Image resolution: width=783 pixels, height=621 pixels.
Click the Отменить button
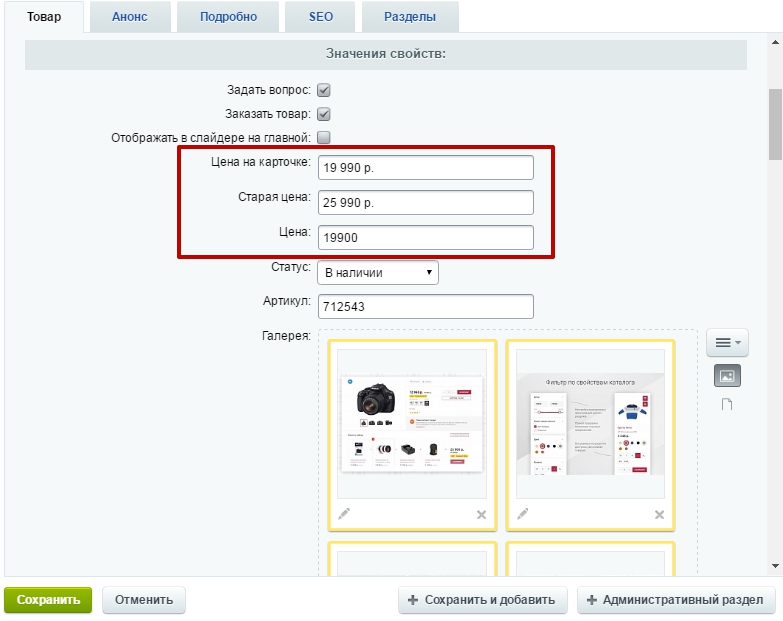coord(144,600)
